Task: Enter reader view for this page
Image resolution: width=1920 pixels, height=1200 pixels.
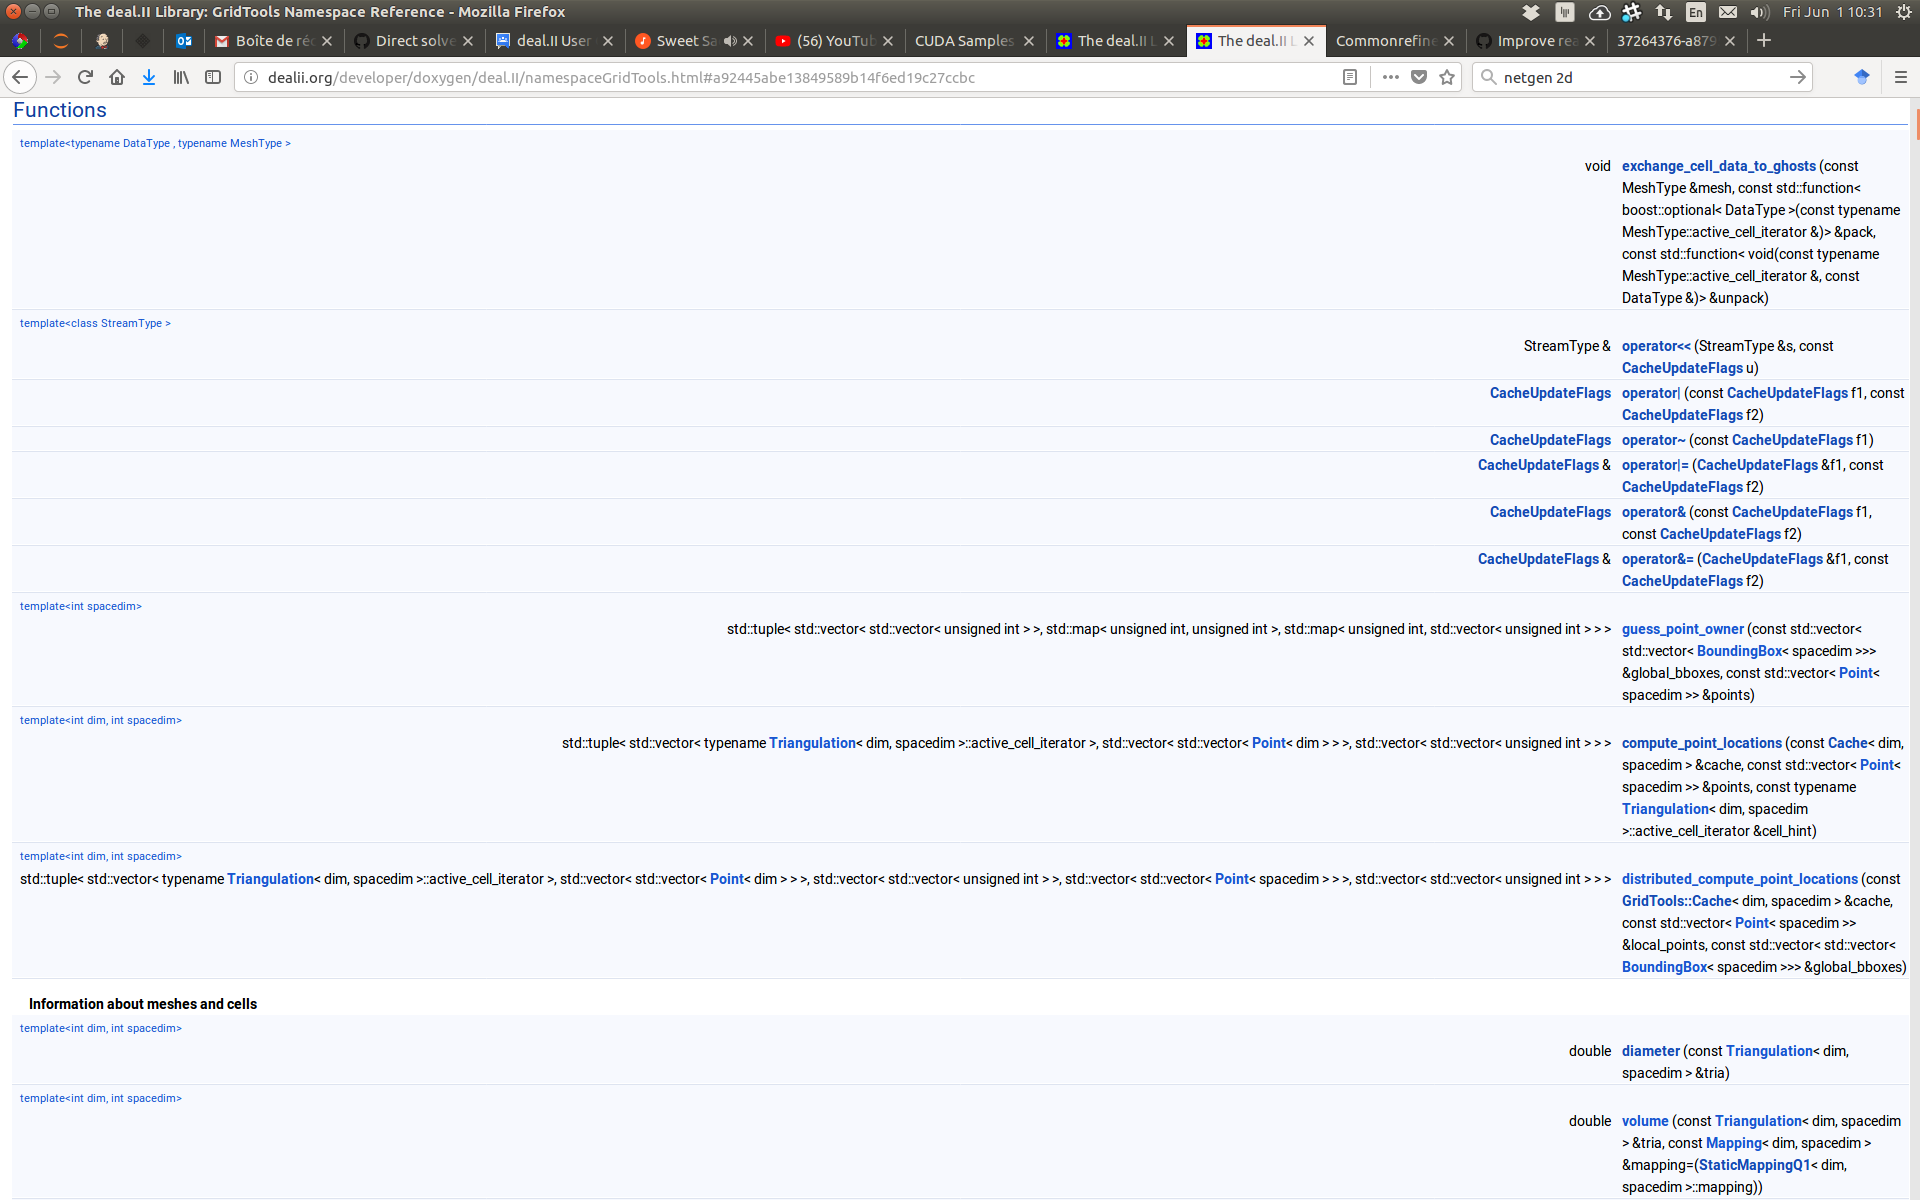Action: point(1349,77)
